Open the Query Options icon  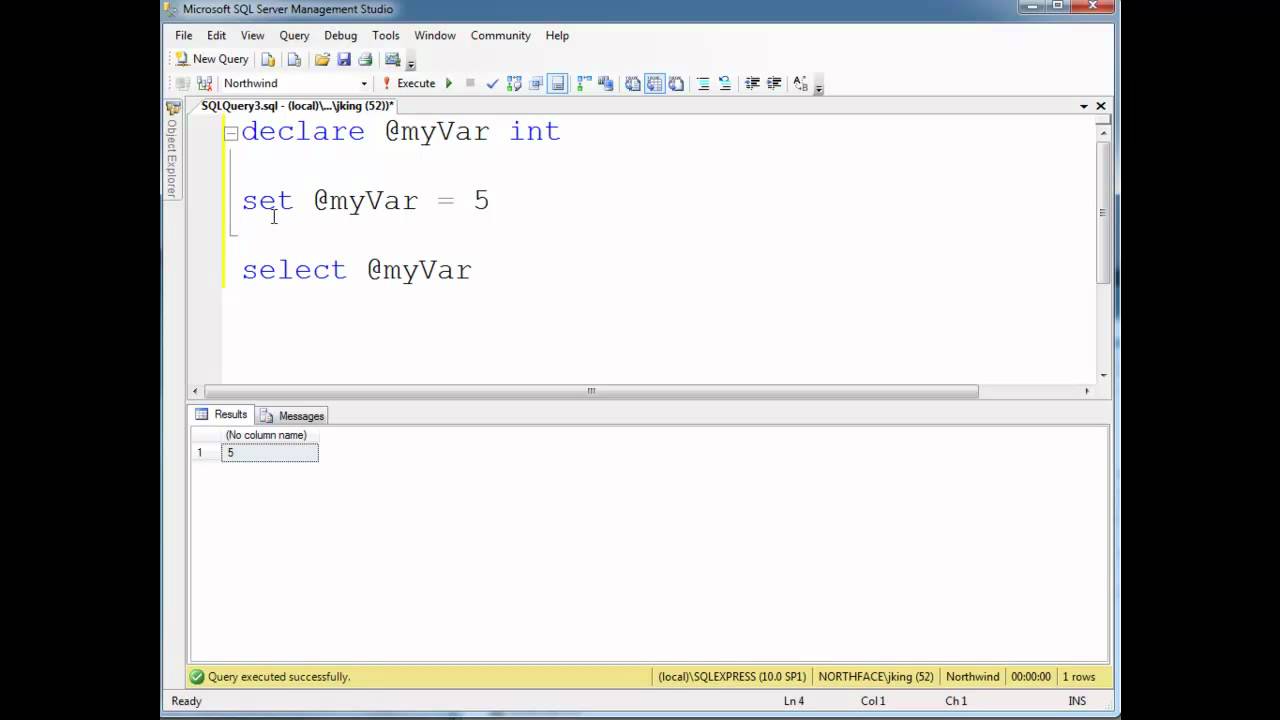[536, 83]
